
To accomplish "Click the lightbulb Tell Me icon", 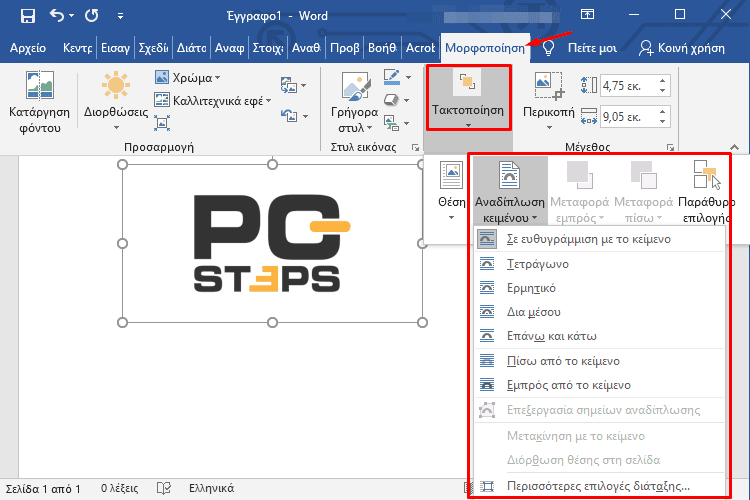I will pos(548,48).
